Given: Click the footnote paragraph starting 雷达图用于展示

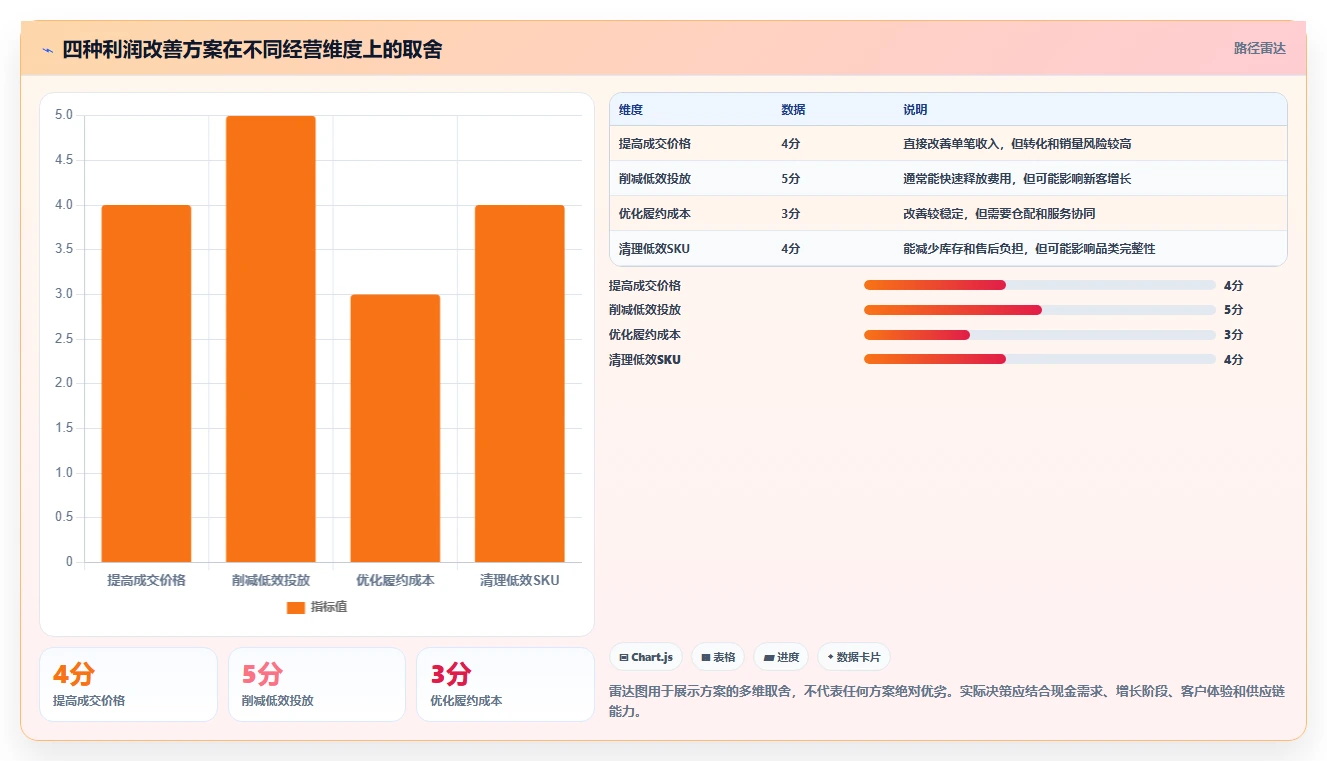Looking at the screenshot, I should click(x=947, y=702).
